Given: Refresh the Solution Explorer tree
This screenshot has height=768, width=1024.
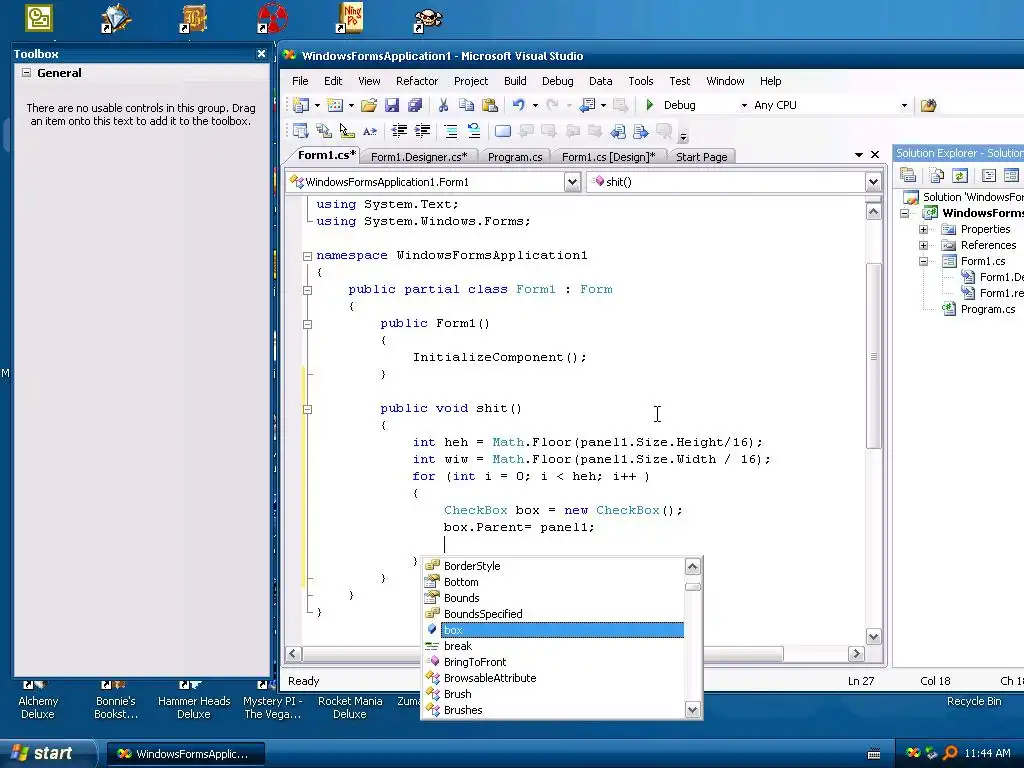Looking at the screenshot, I should click(x=959, y=175).
